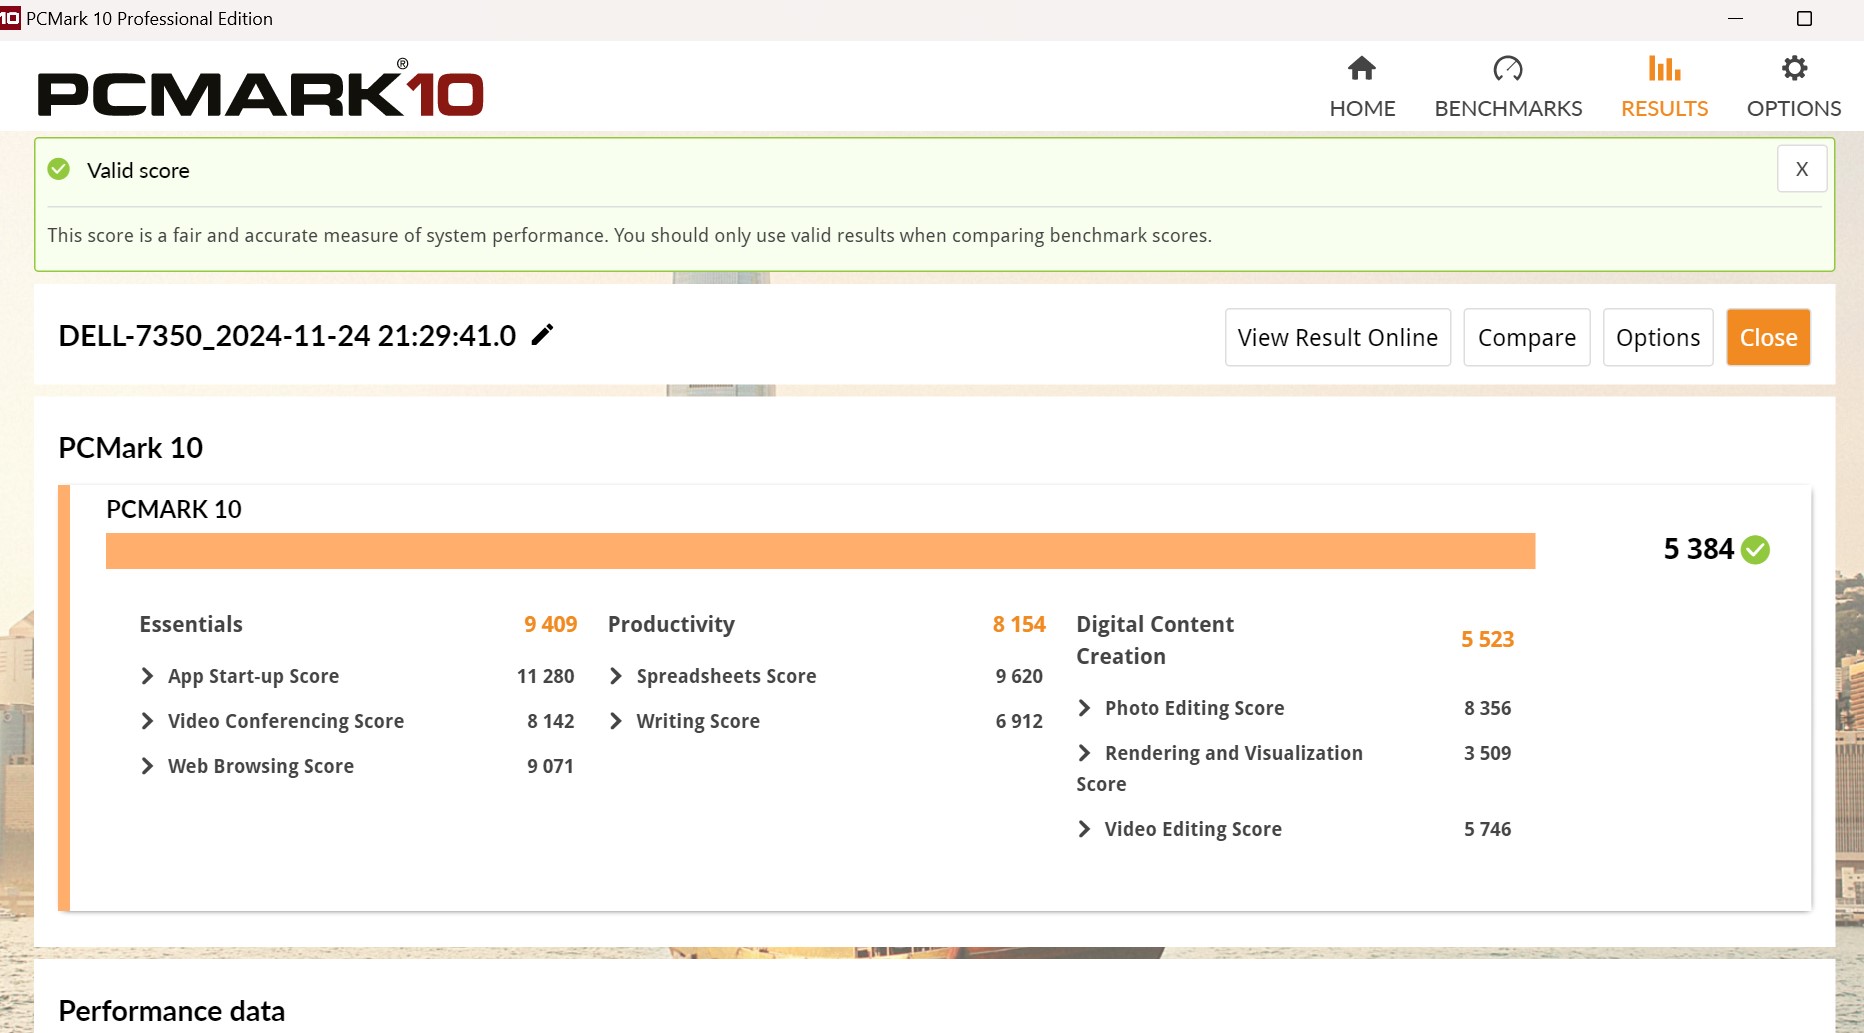Expand Video Conferencing Score row

148,721
